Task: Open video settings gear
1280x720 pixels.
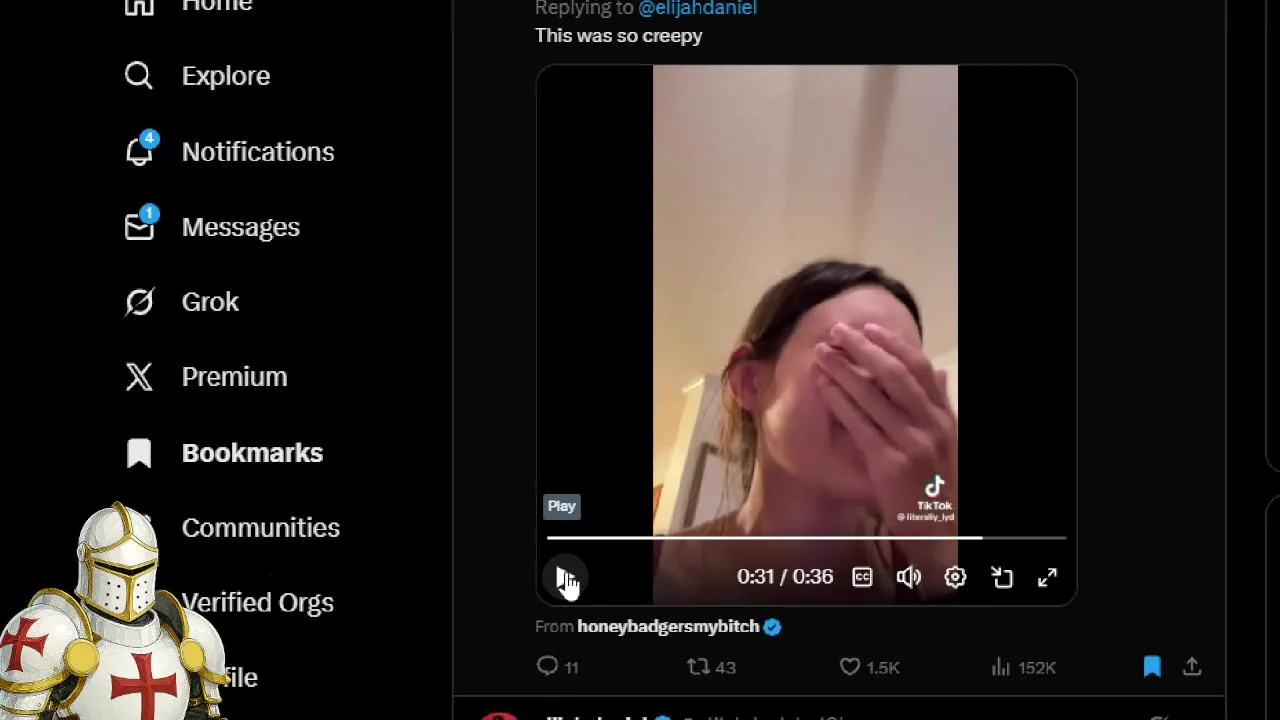Action: 955,577
